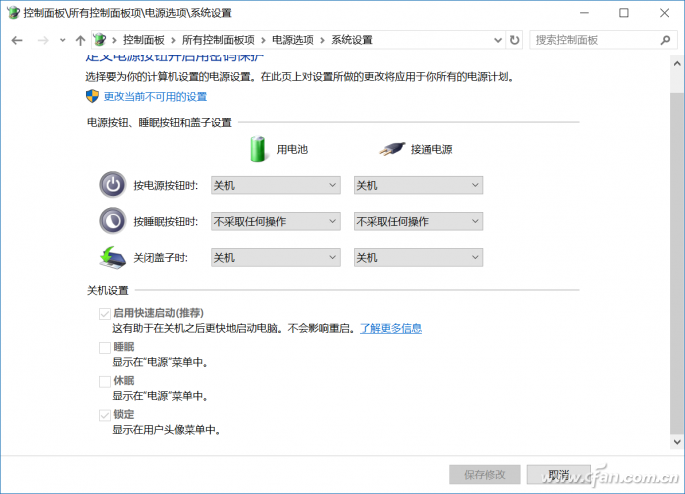Screen dimensions: 685x494
Task: Open sleep button on-battery dropdown
Action: (276, 221)
